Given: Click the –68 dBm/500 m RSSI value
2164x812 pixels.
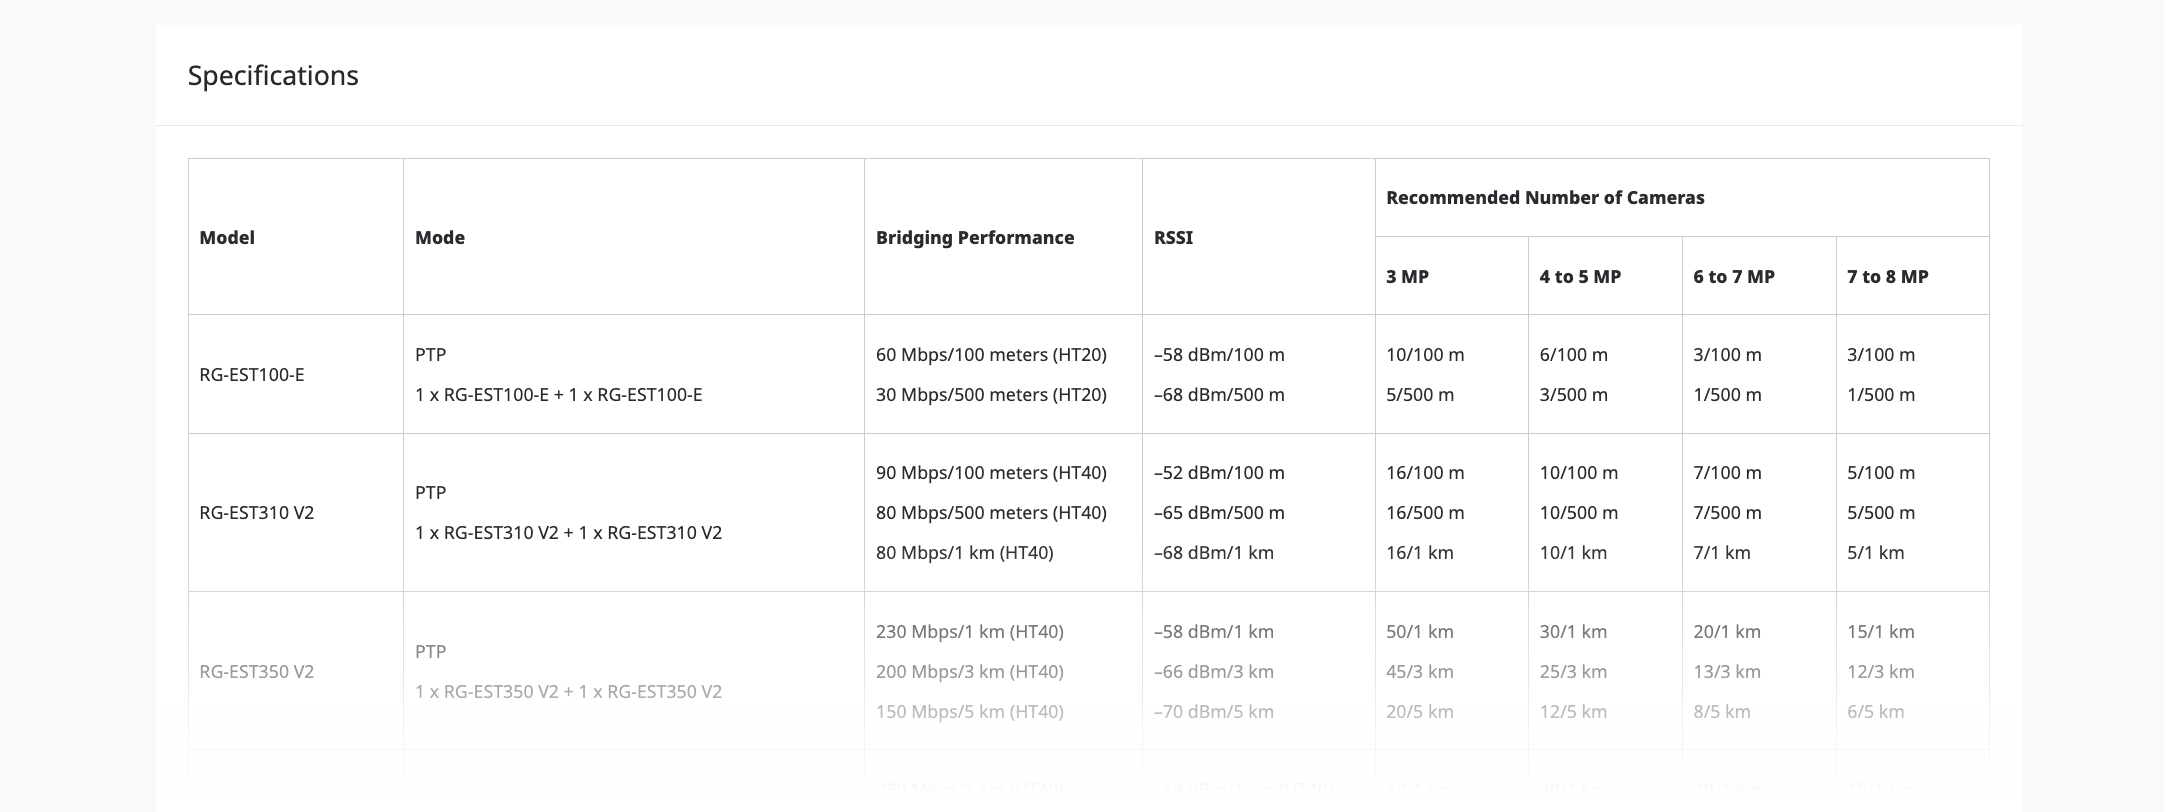Looking at the screenshot, I should pyautogui.click(x=1219, y=395).
